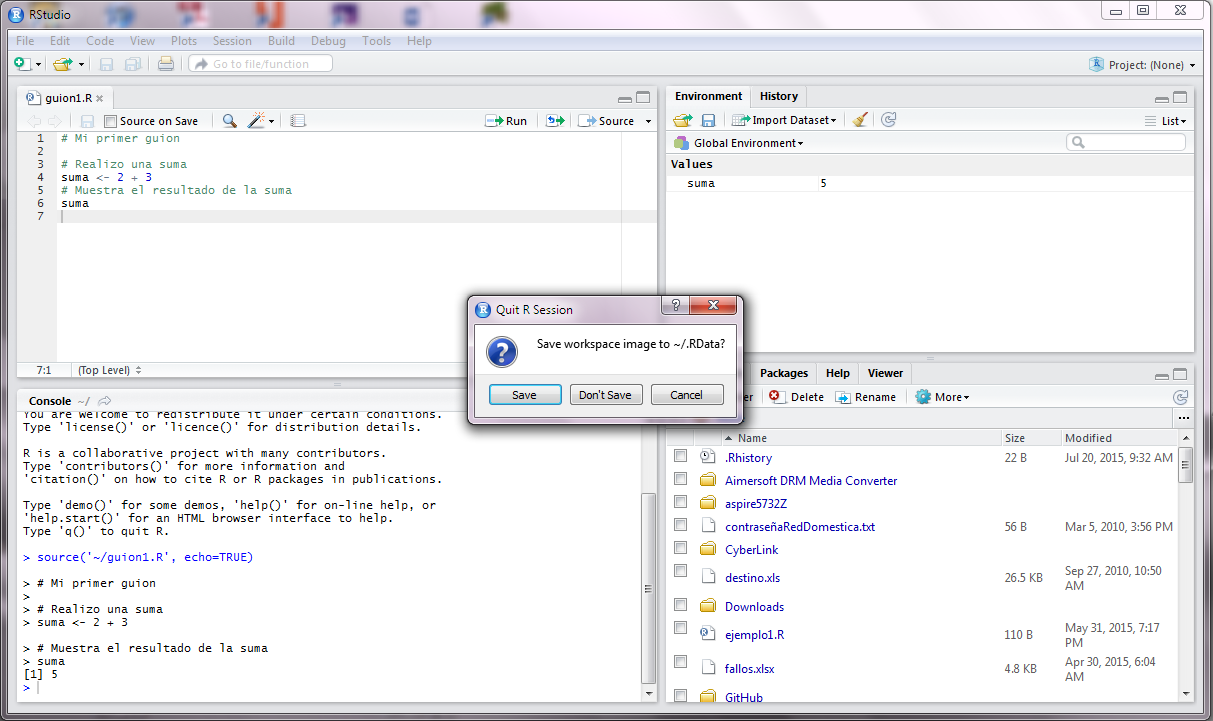The height and width of the screenshot is (721, 1213).
Task: Open the List view dropdown
Action: (1165, 121)
